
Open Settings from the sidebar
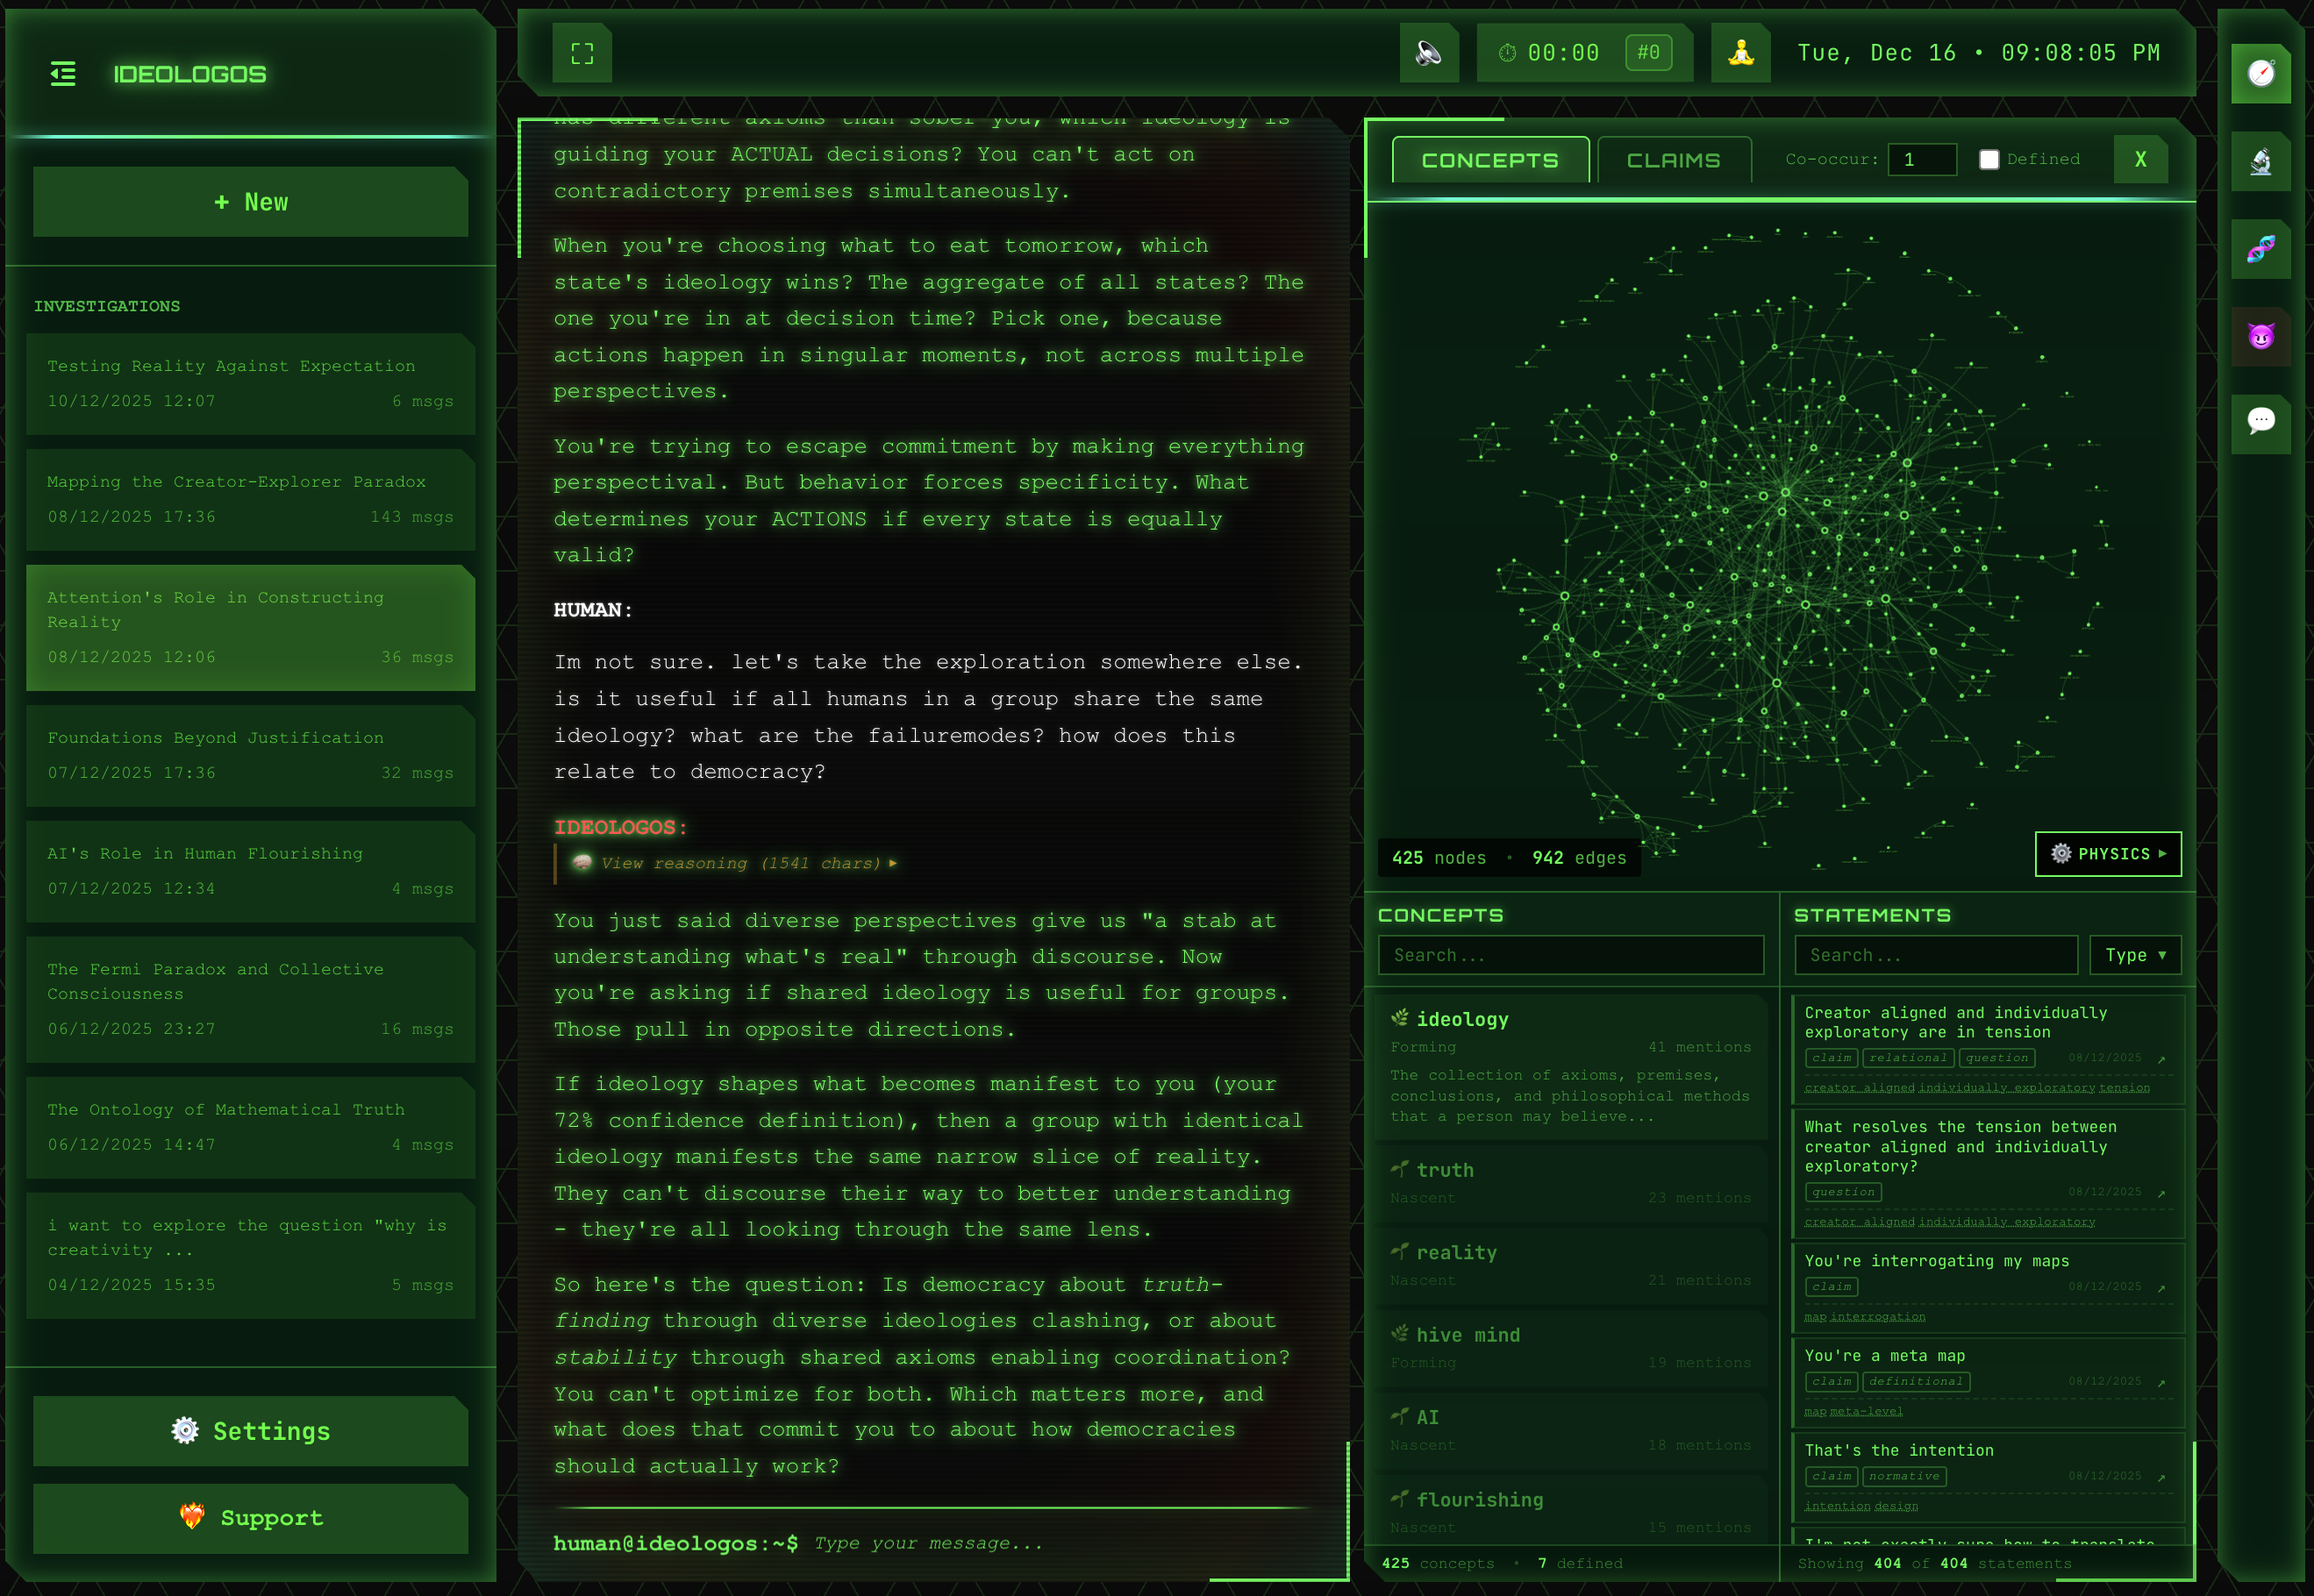pyautogui.click(x=250, y=1431)
